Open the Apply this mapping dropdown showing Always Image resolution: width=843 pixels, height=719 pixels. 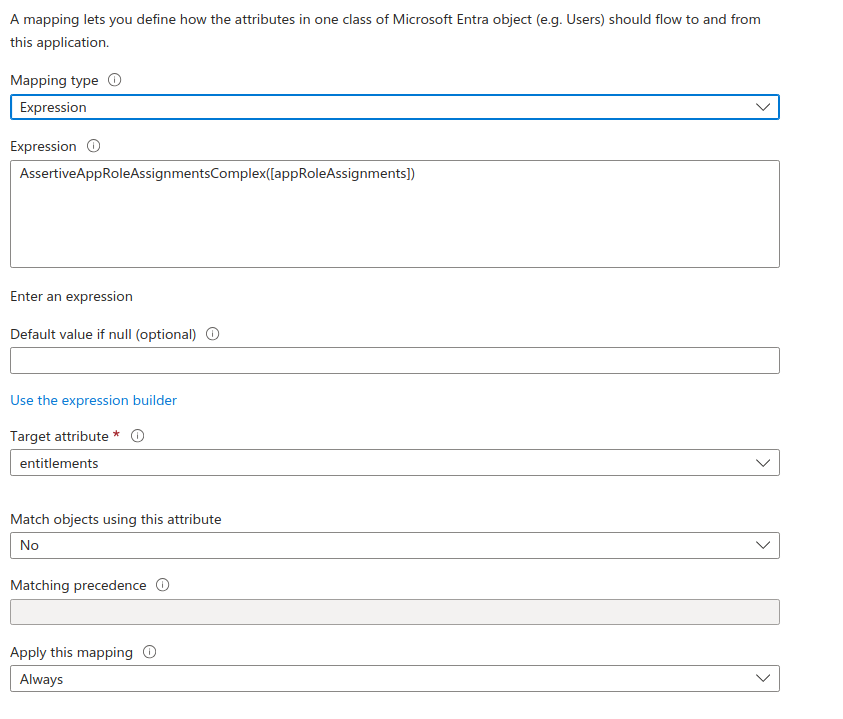click(394, 679)
